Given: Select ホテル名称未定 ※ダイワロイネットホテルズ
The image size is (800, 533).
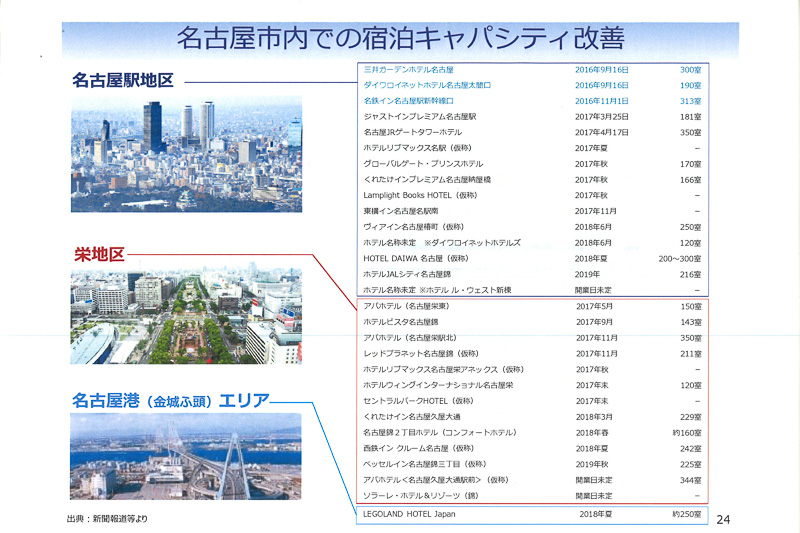Looking at the screenshot, I should click(442, 243).
